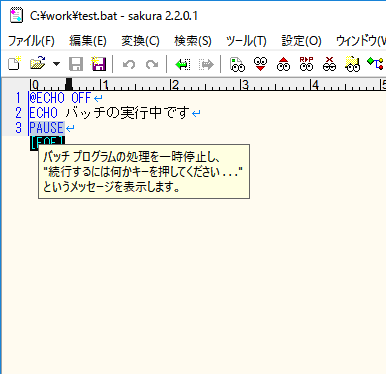Open the Replace binoculars icon
The height and width of the screenshot is (374, 386).
[306, 64]
